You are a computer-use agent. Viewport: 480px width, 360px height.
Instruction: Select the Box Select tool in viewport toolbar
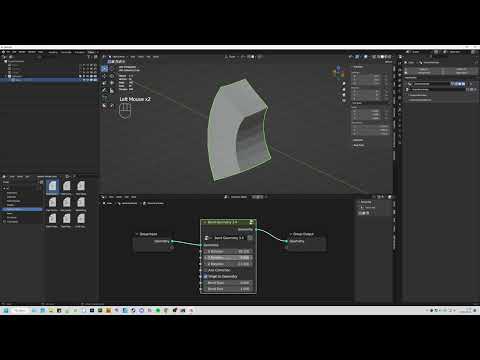coord(104,69)
